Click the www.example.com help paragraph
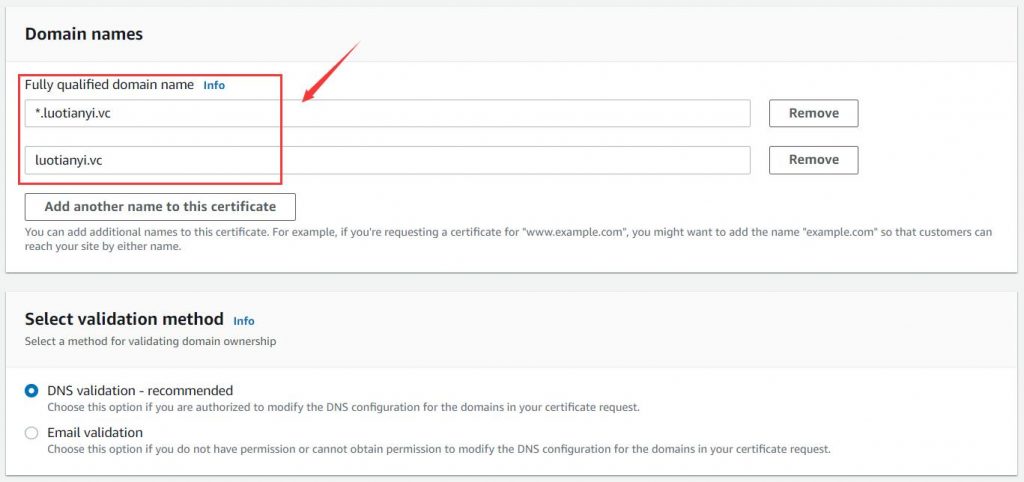Viewport: 1024px width, 482px height. coord(508,240)
